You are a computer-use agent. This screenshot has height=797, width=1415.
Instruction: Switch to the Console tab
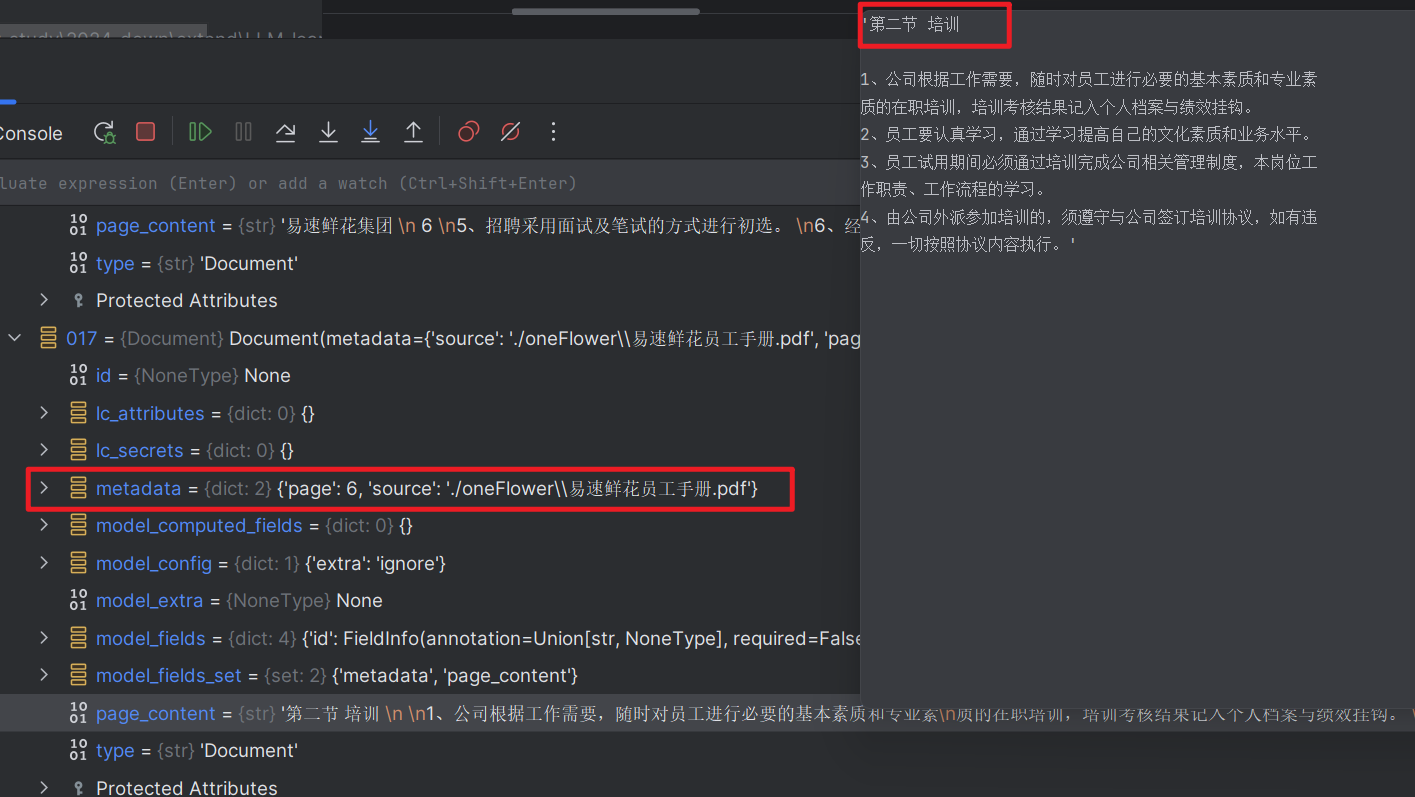point(31,133)
